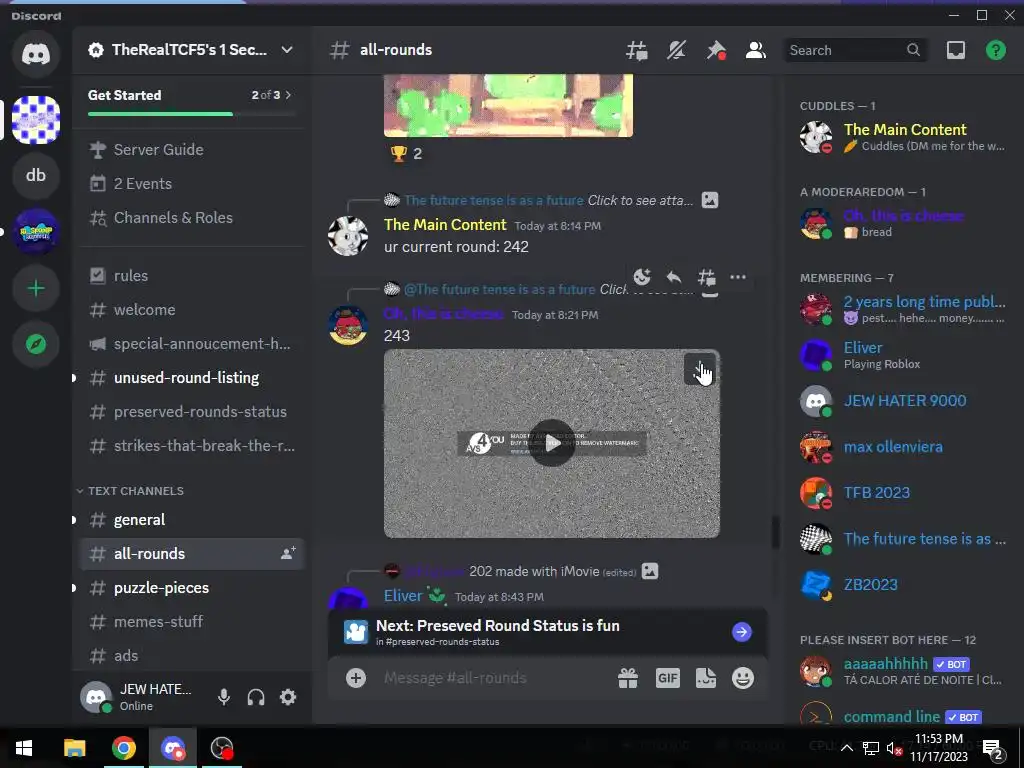Deafen with the headphones icon
1024x768 pixels.
(x=256, y=697)
